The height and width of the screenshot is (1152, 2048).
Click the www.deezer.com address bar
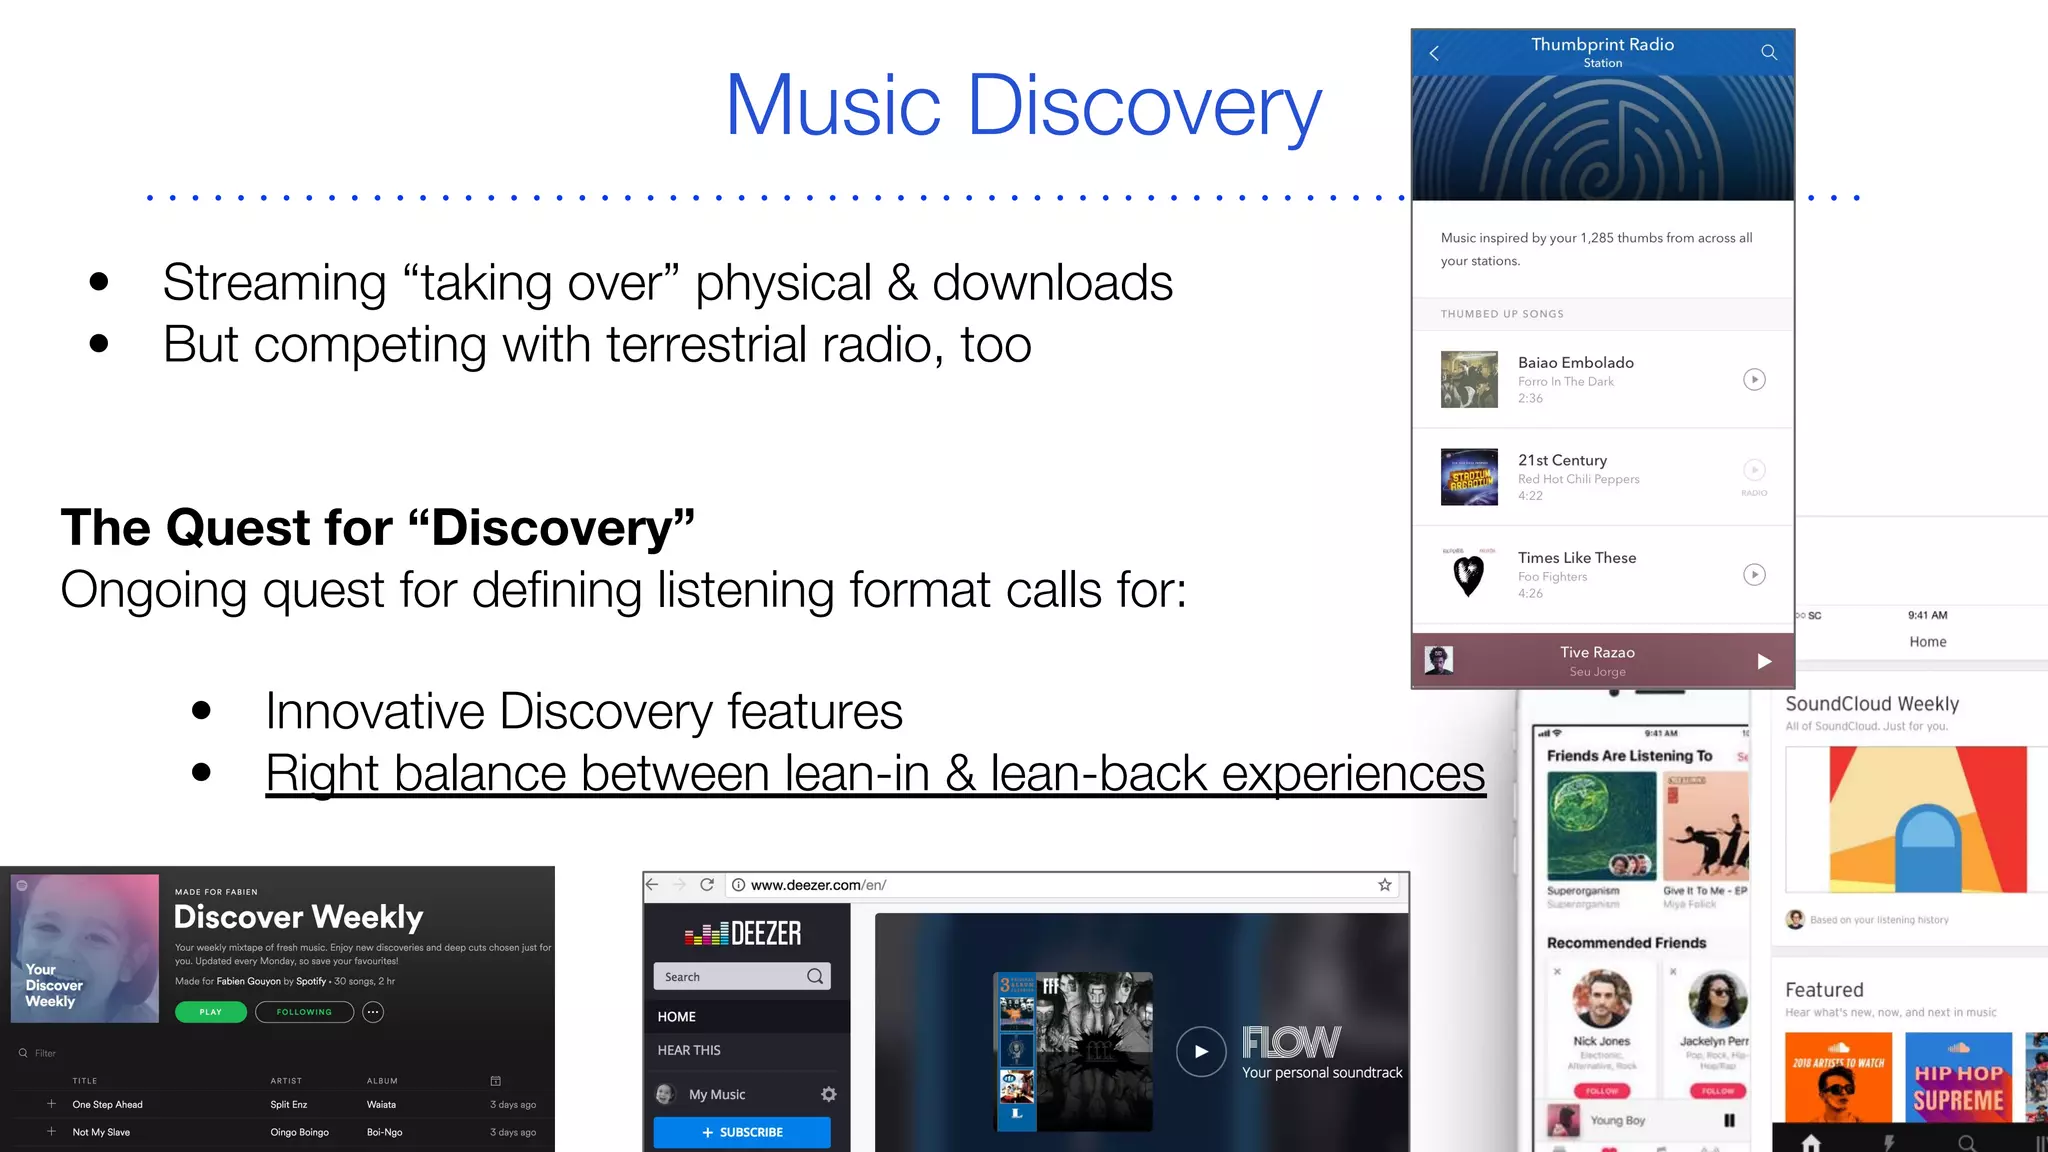(1060, 885)
